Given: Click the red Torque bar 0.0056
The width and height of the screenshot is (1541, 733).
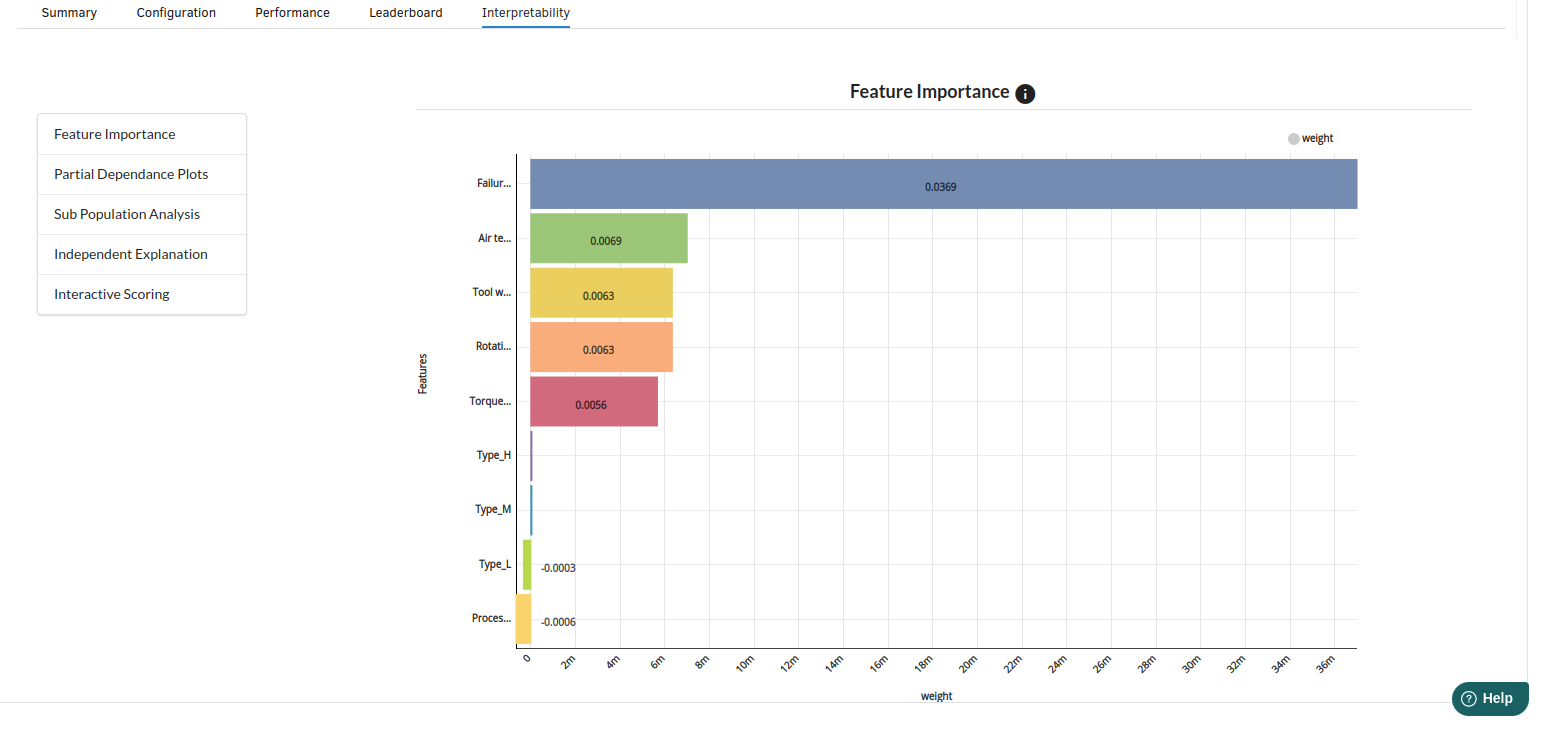Looking at the screenshot, I should [593, 401].
